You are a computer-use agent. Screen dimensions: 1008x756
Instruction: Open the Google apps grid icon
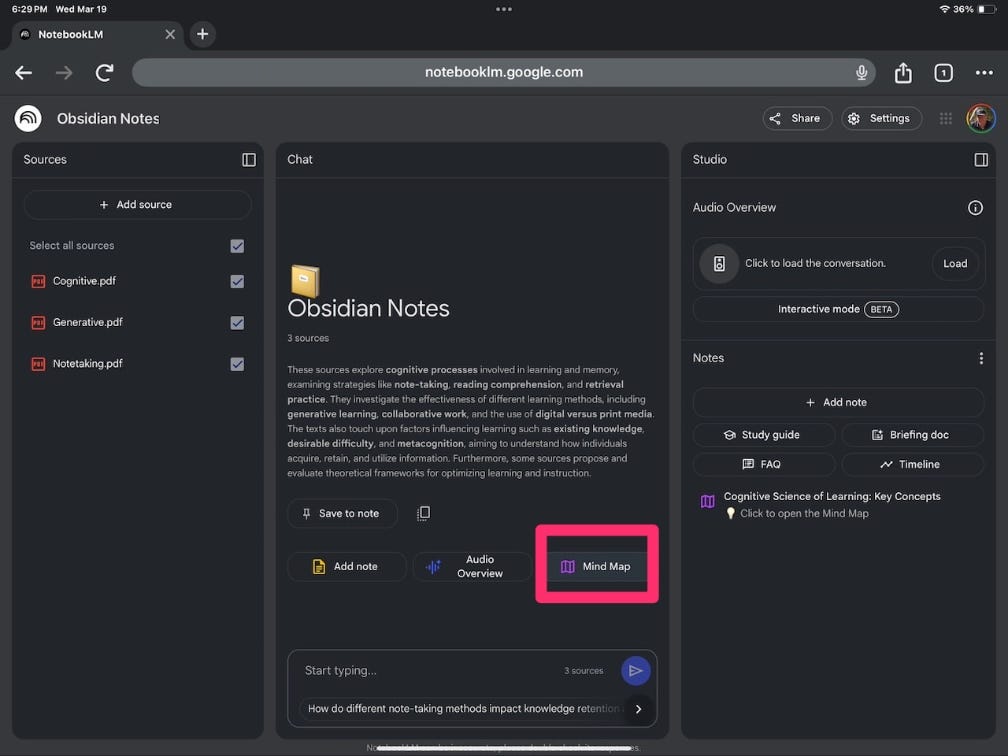click(x=946, y=118)
